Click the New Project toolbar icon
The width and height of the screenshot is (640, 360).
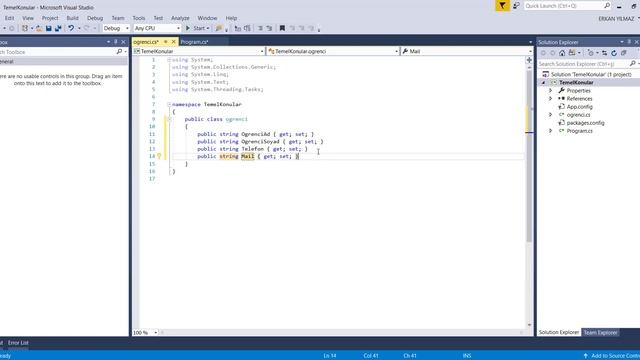pos(25,28)
